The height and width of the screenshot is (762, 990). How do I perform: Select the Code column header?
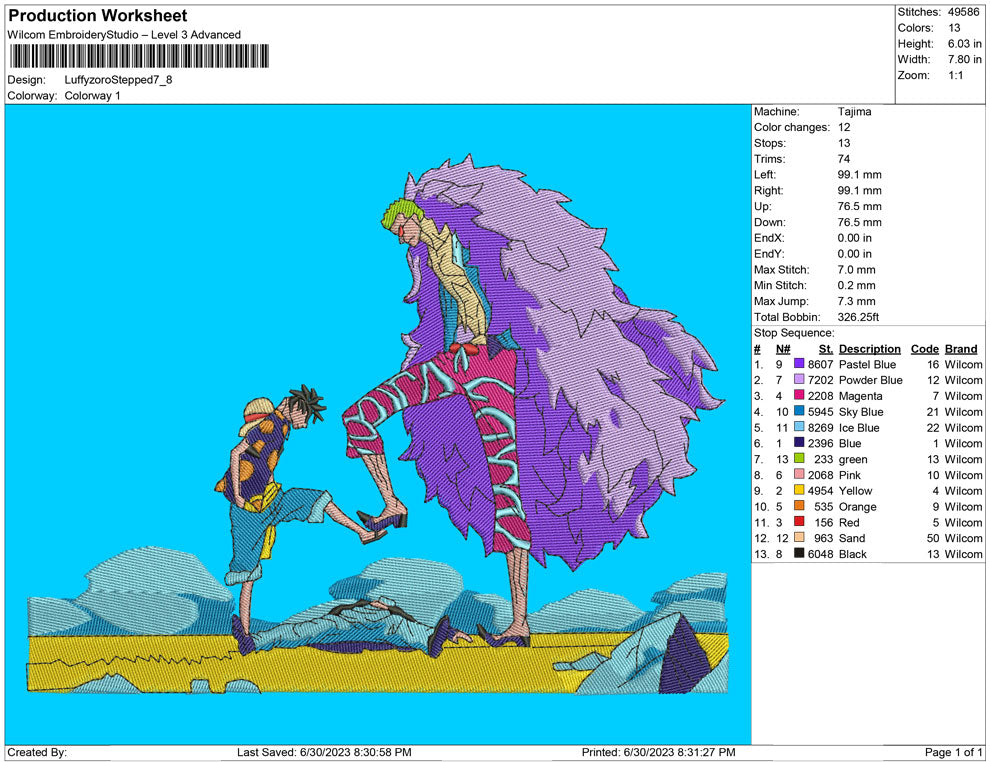924,349
